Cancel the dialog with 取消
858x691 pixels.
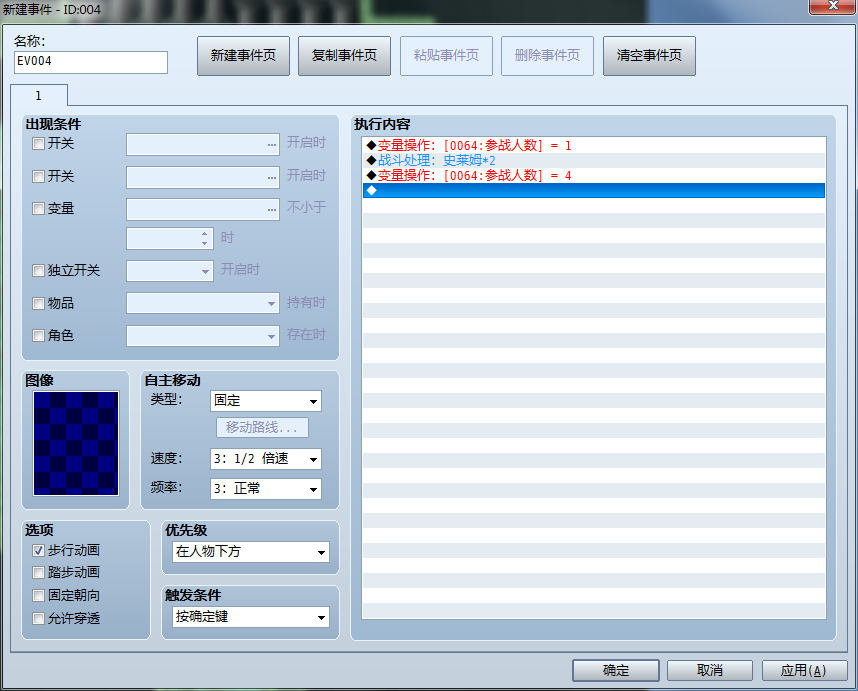pyautogui.click(x=710, y=670)
